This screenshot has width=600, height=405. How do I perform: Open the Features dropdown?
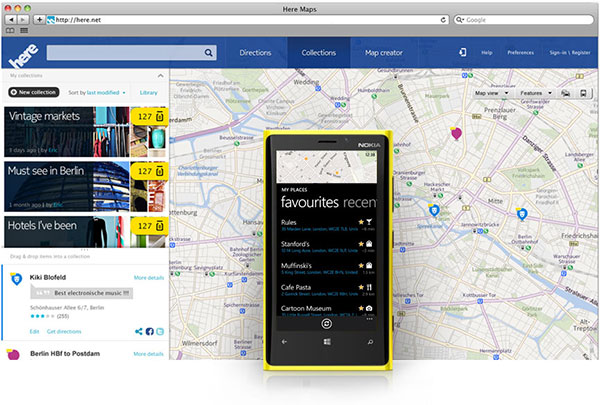tap(536, 93)
